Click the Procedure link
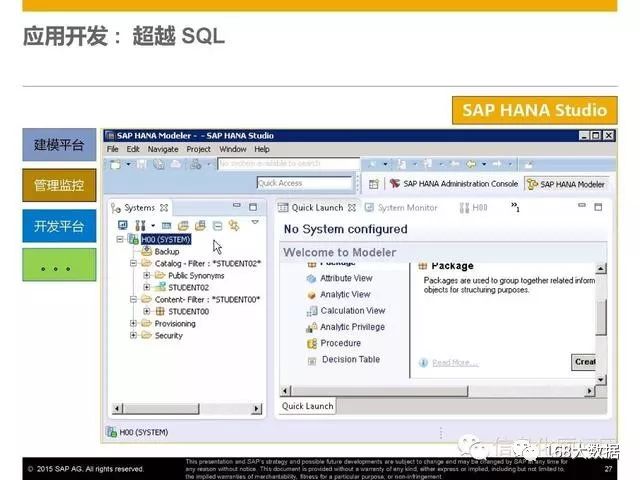This screenshot has height=480, width=640. click(340, 343)
